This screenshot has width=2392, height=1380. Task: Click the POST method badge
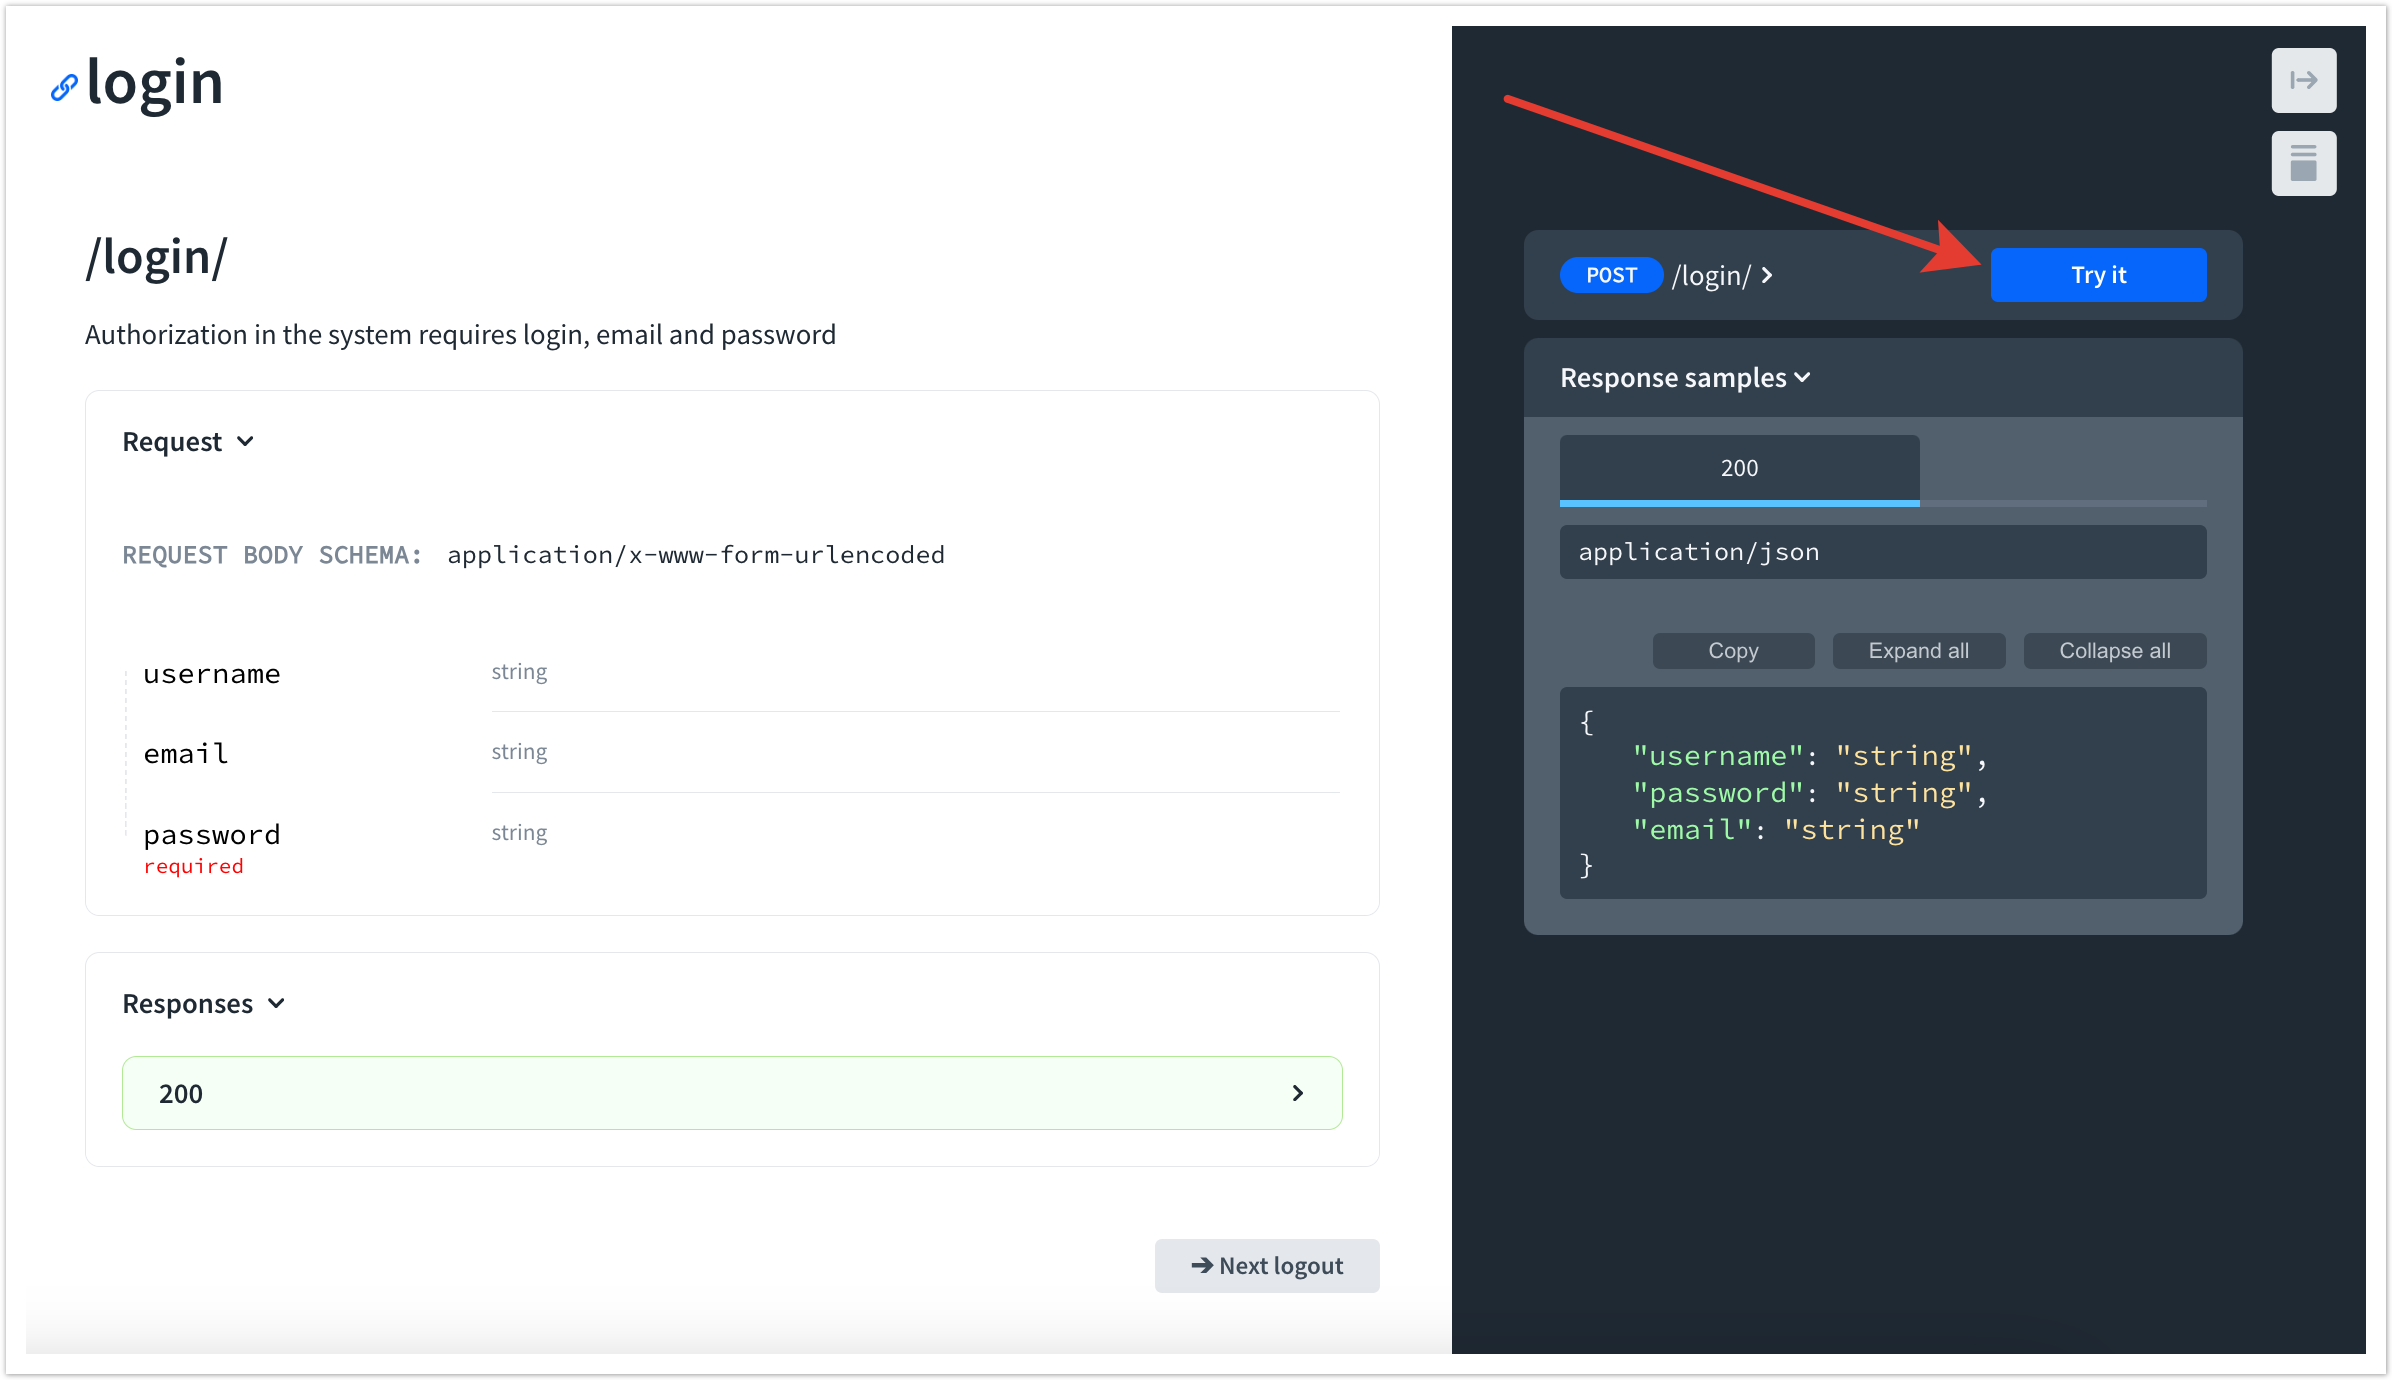coord(1611,275)
